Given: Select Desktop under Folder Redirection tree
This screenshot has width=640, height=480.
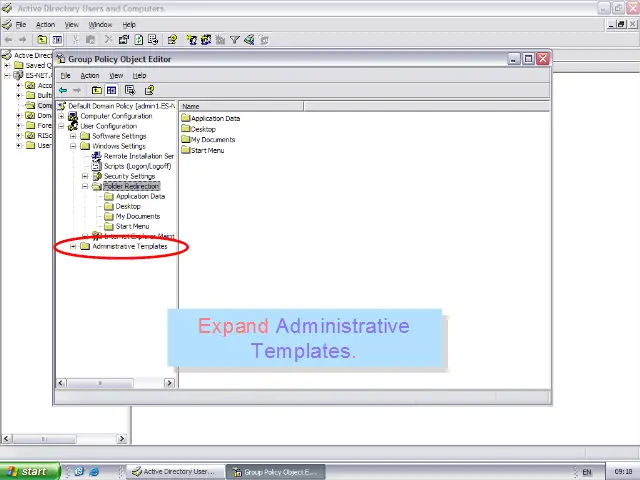Looking at the screenshot, I should pos(128,206).
